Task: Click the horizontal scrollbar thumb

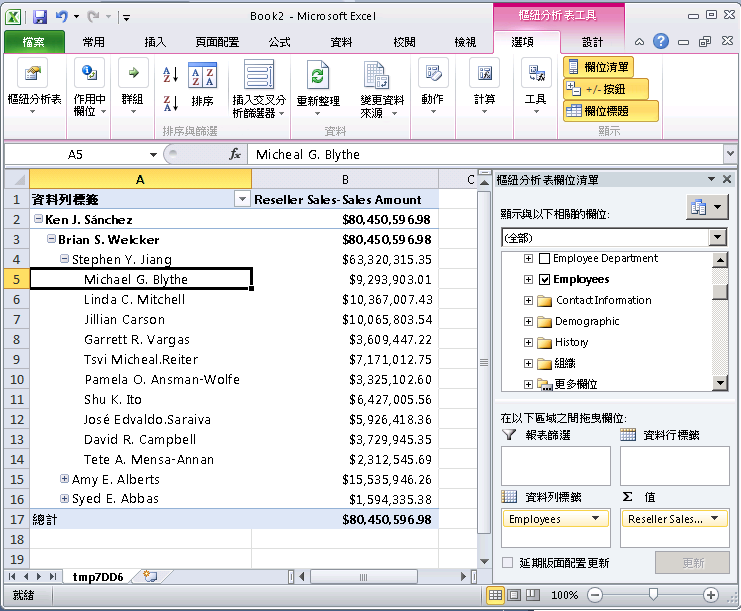Action: click(363, 577)
